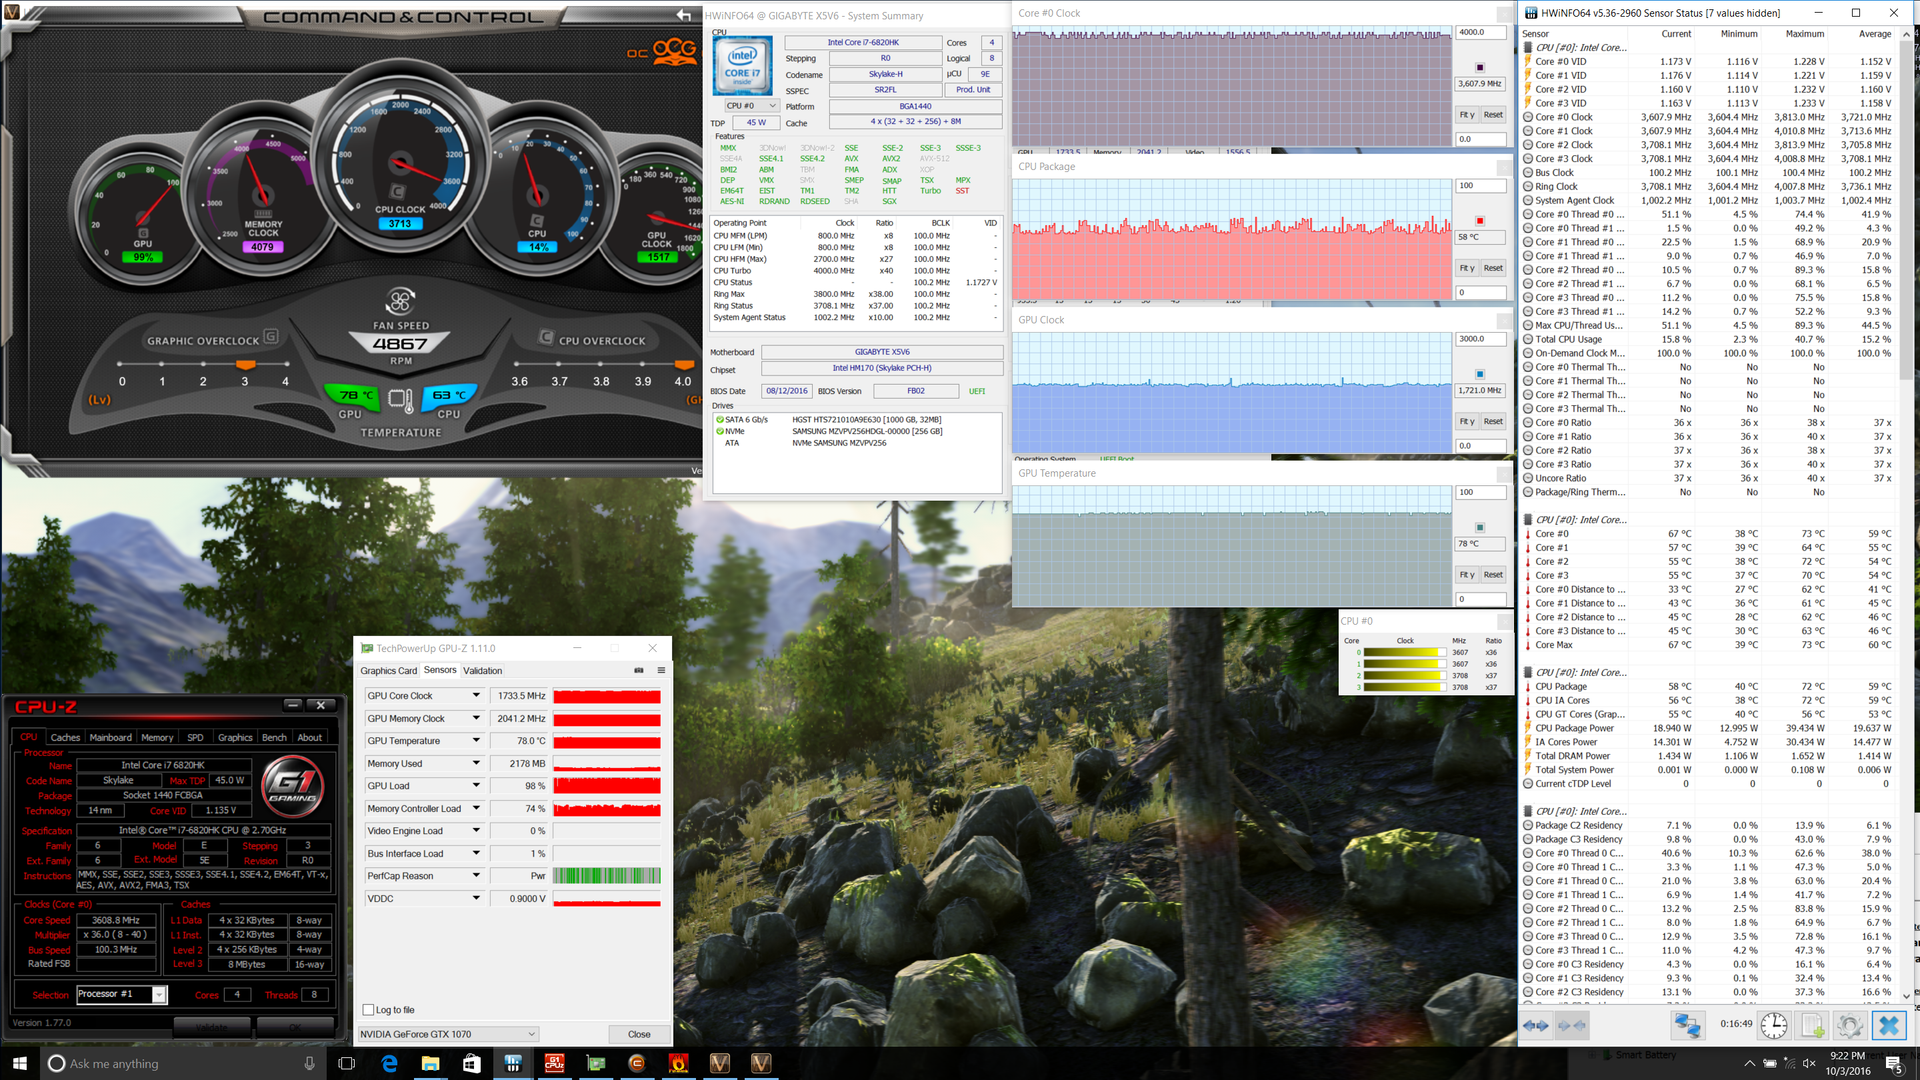Open the NVIDIA GeForce GTX 1070 device dropdown
The width and height of the screenshot is (1920, 1080).
(x=449, y=1034)
